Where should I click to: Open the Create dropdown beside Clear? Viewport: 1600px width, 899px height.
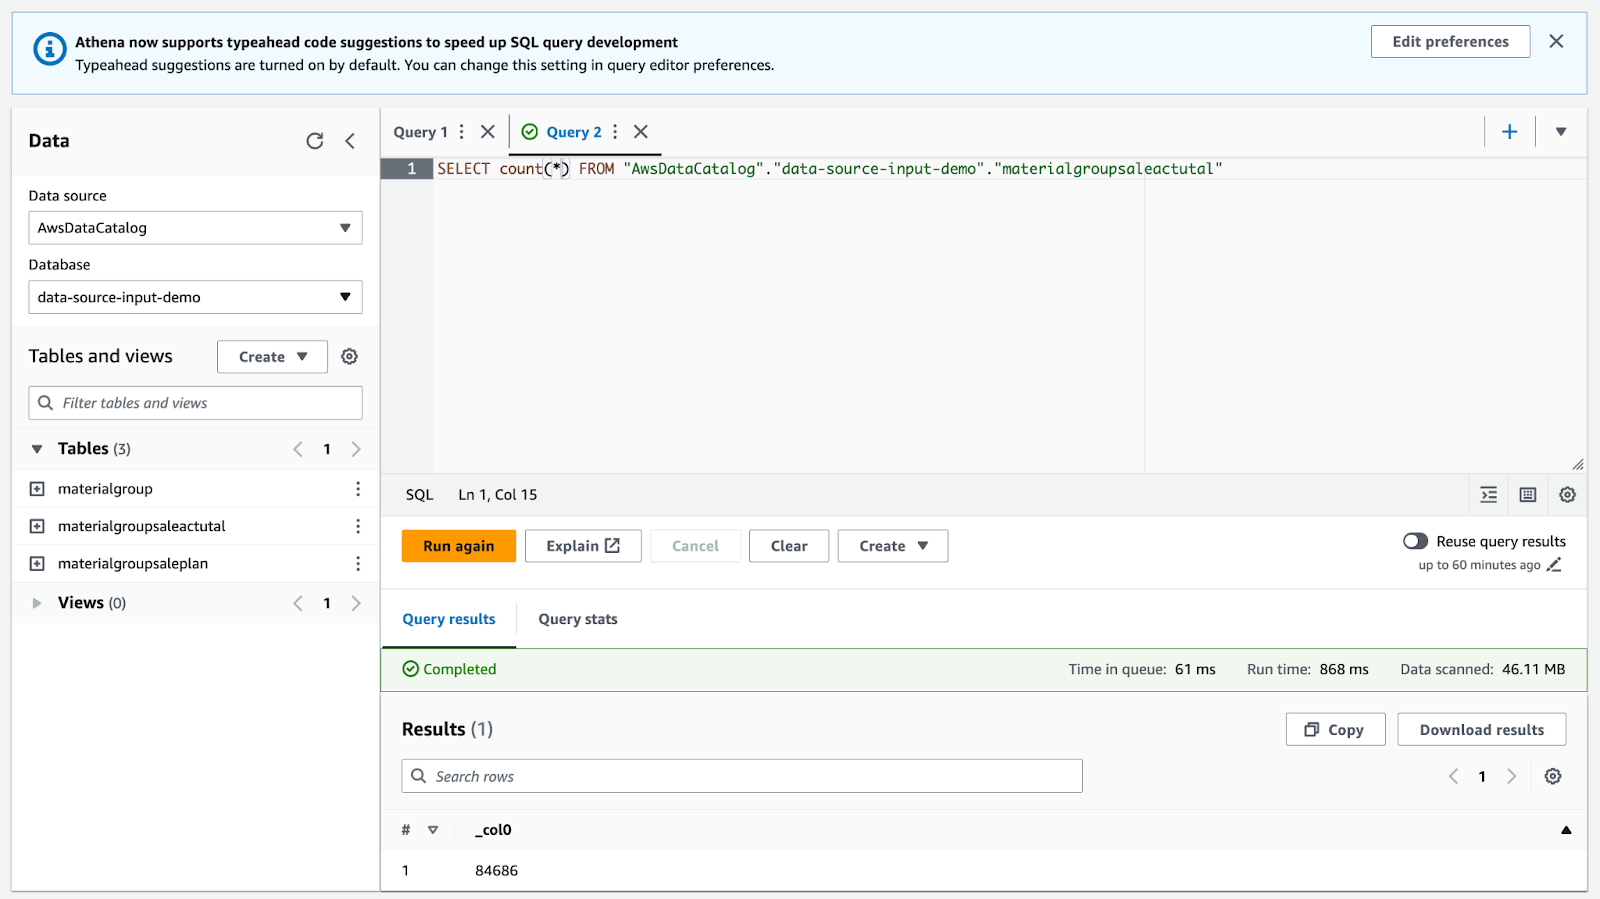click(893, 546)
